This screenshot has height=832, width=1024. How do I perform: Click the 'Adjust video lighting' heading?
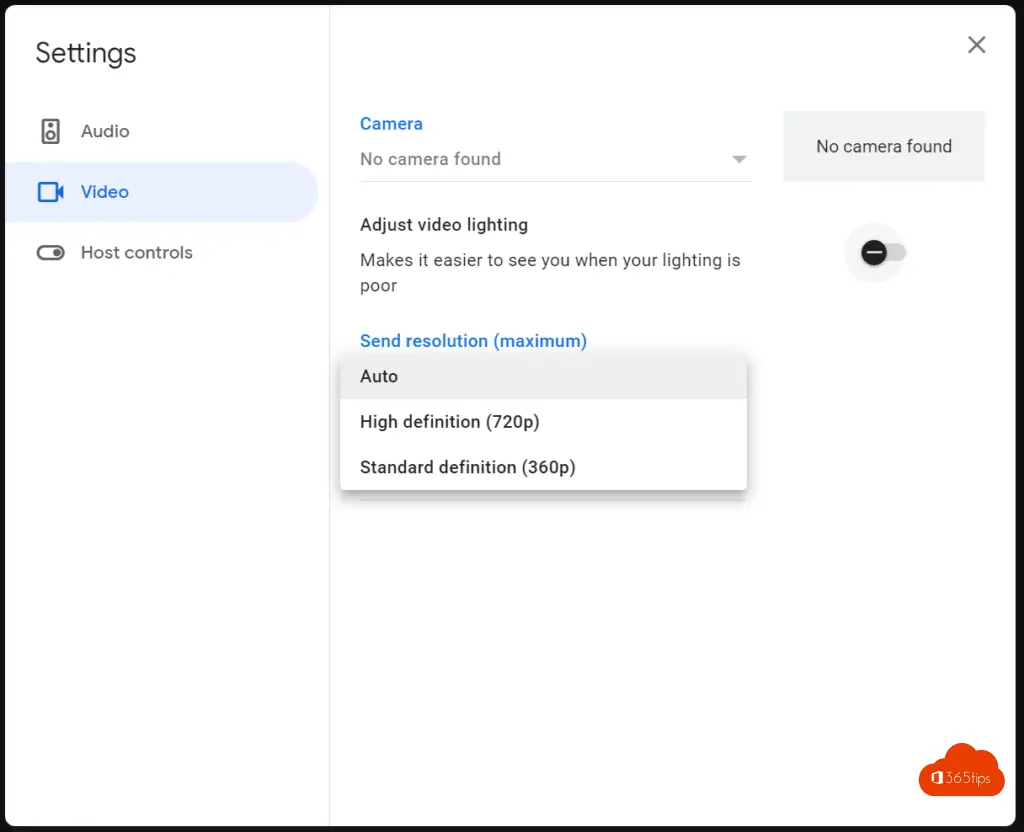[x=444, y=225]
